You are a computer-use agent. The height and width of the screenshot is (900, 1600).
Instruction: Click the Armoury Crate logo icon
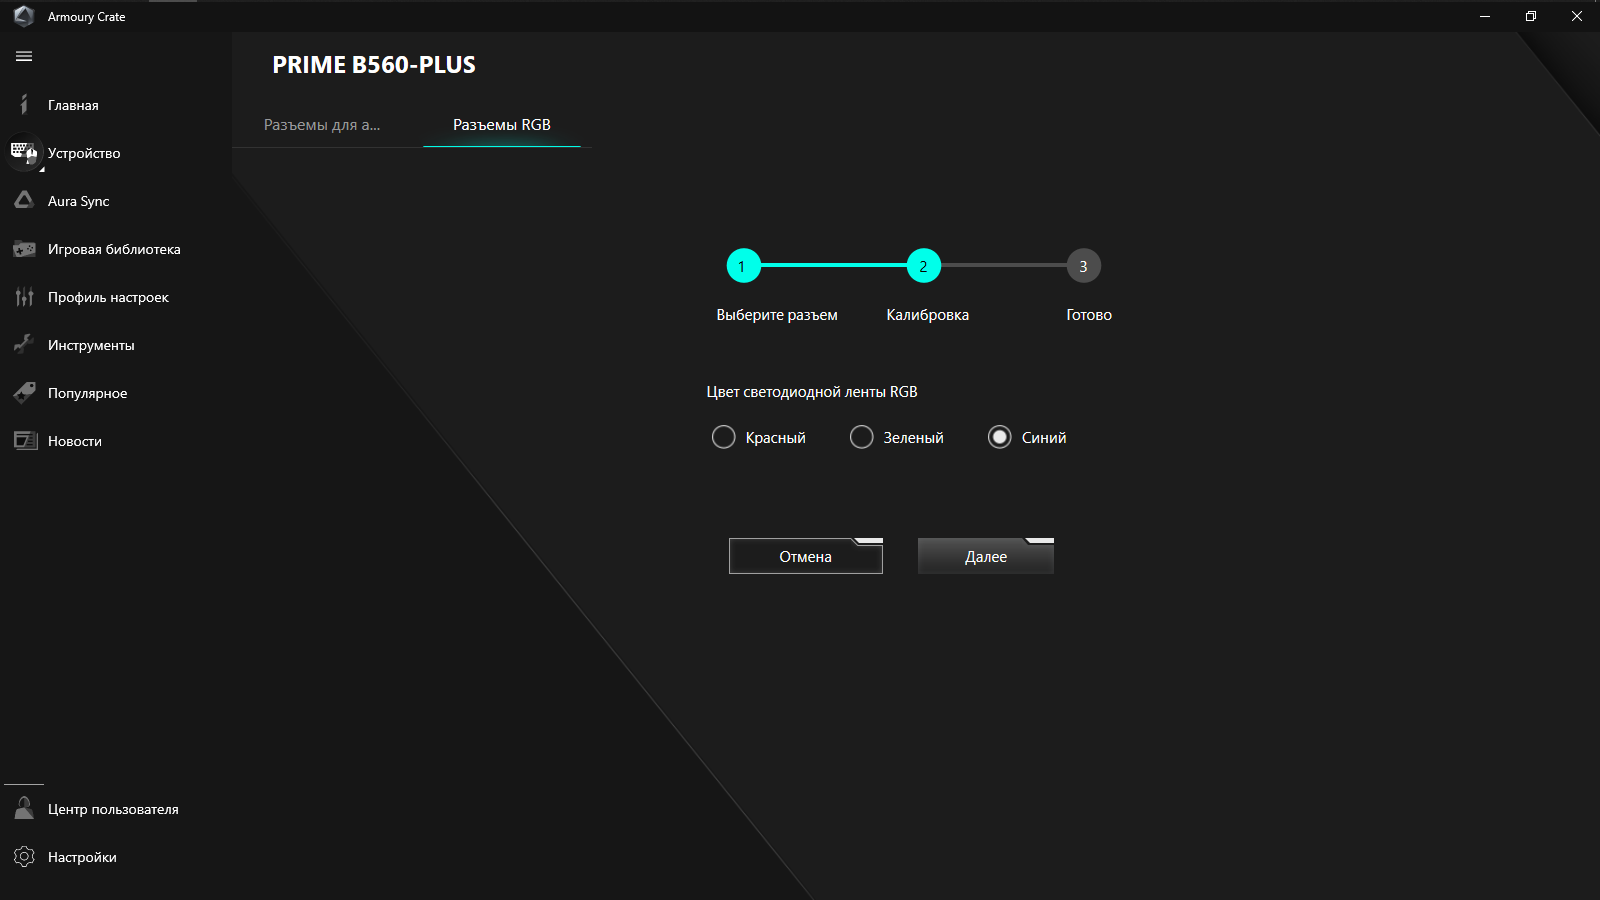(x=24, y=16)
